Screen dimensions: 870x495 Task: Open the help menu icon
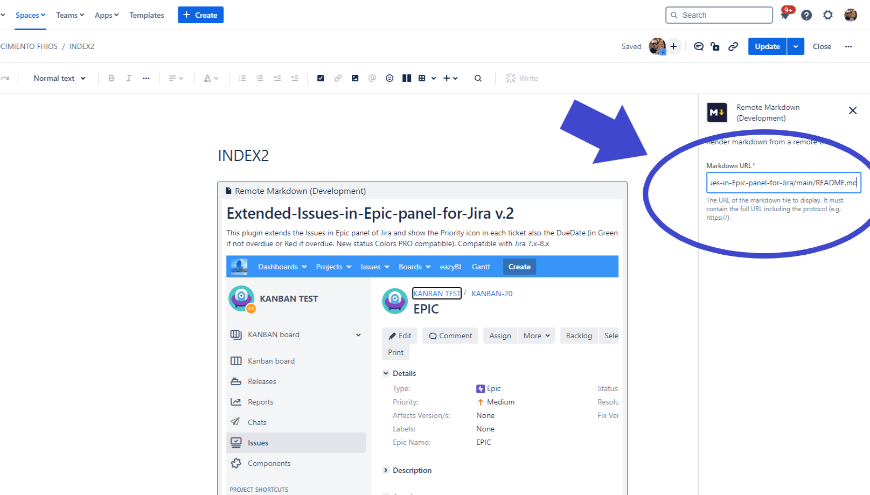pos(806,15)
